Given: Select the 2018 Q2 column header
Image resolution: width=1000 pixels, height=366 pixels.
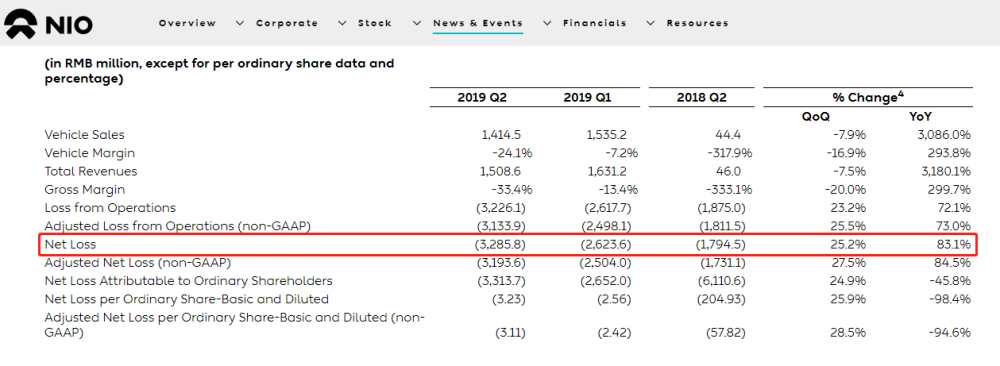Looking at the screenshot, I should click(x=702, y=98).
